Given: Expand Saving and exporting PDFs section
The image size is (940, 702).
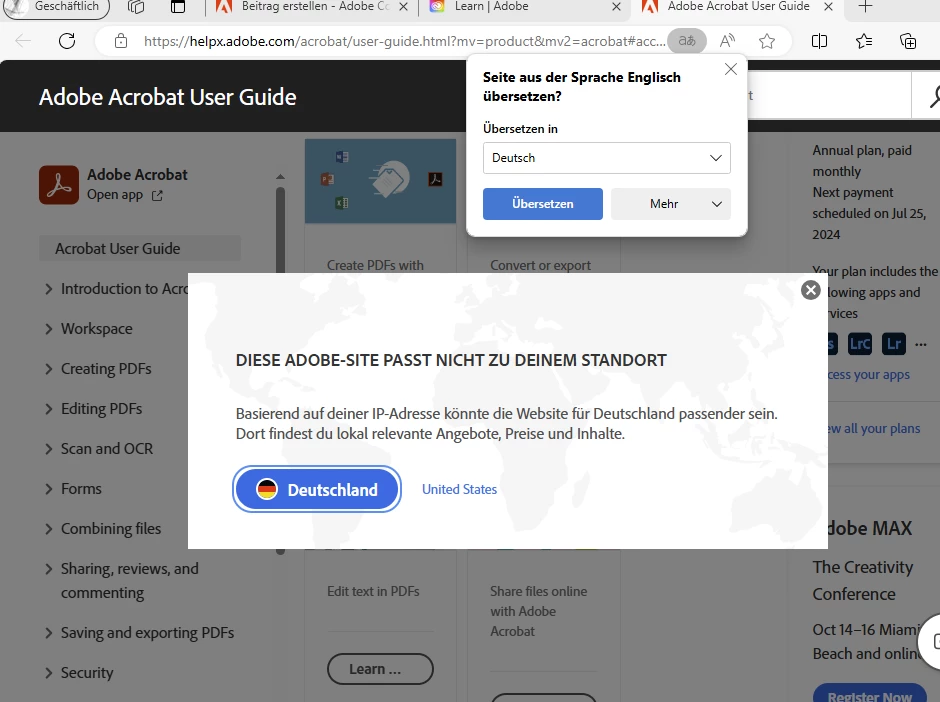Looking at the screenshot, I should (x=49, y=633).
